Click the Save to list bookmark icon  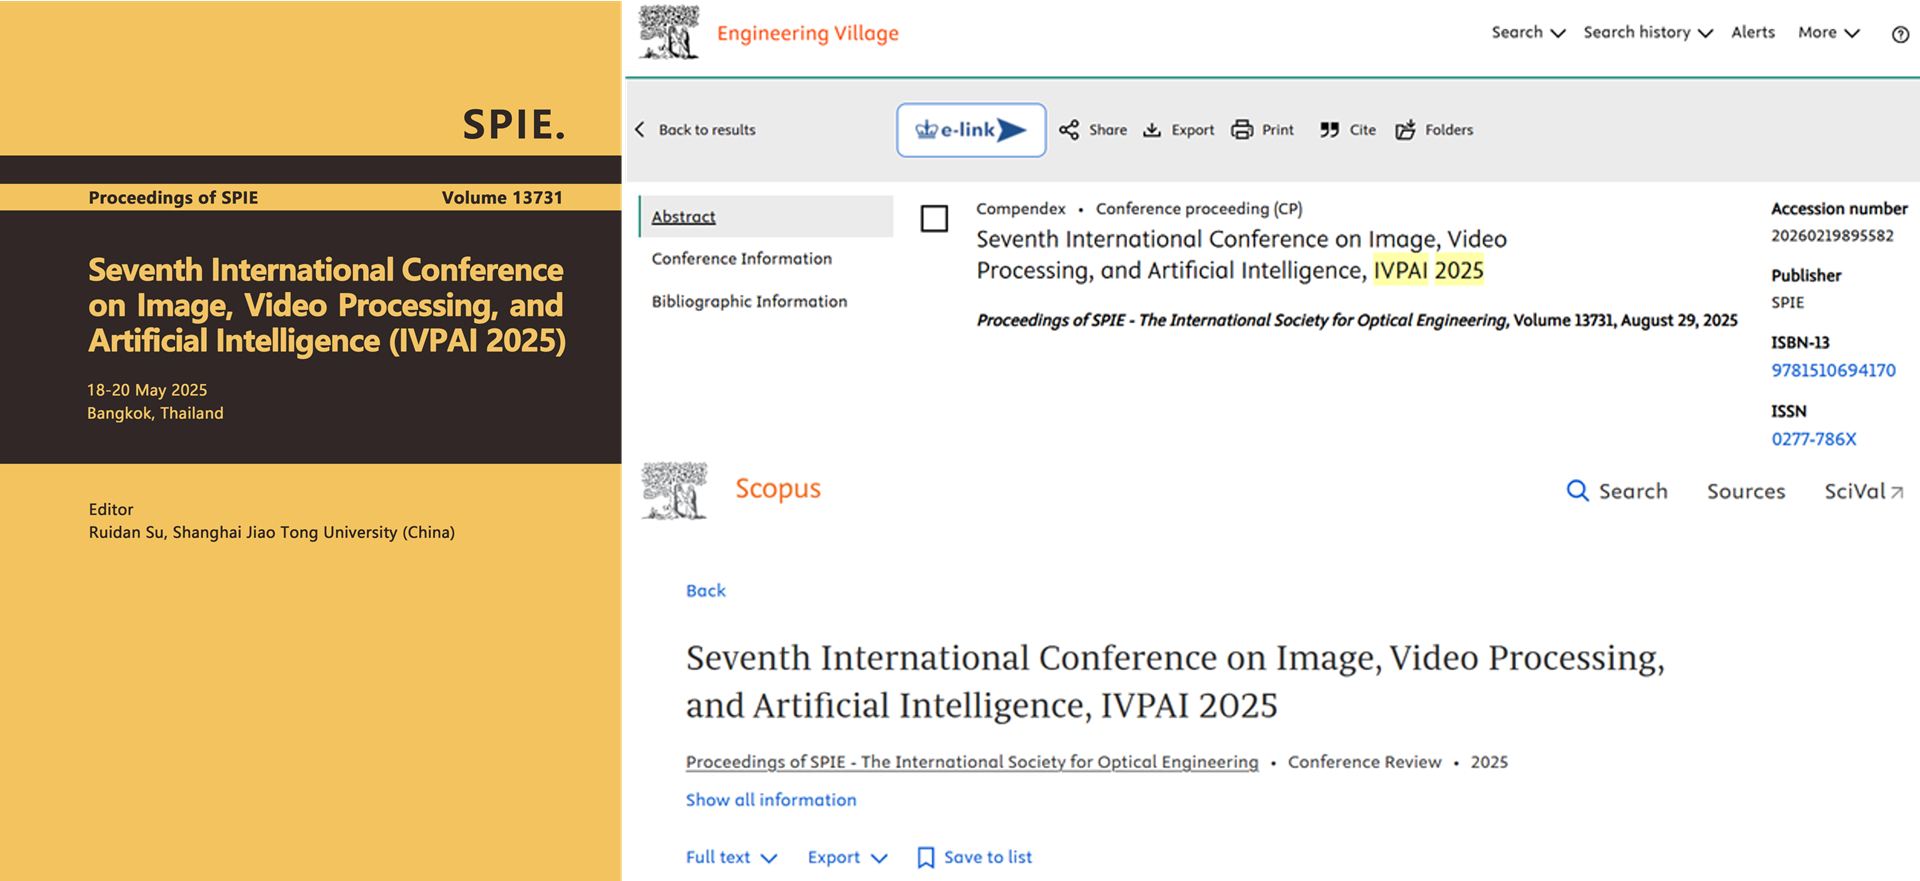click(x=926, y=857)
